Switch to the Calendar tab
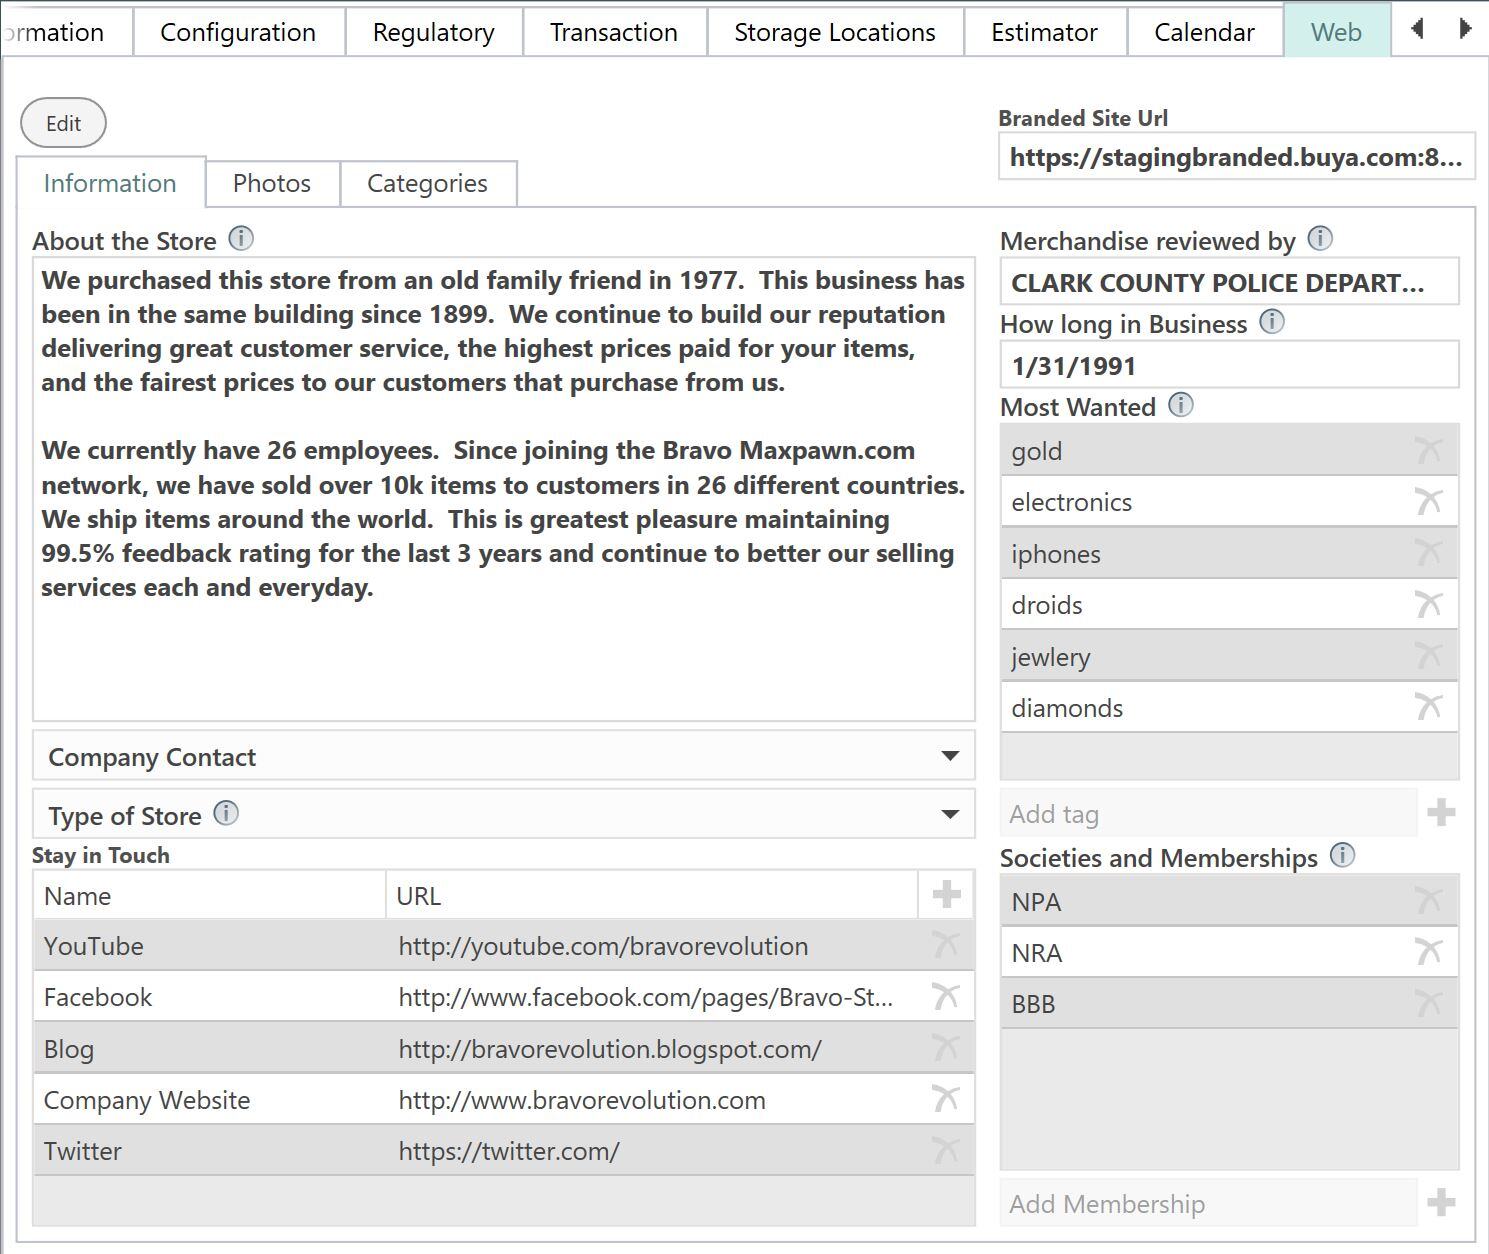 point(1204,31)
